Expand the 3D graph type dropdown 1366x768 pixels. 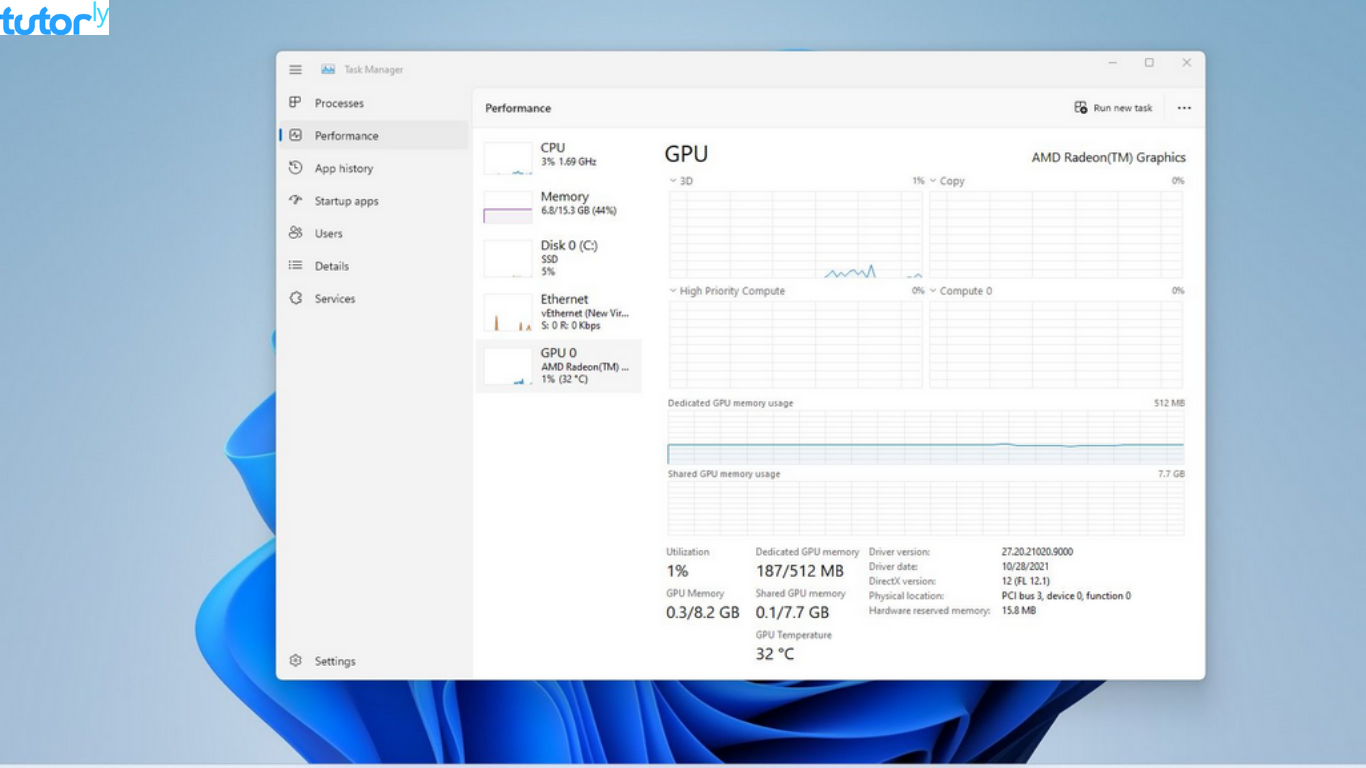675,180
